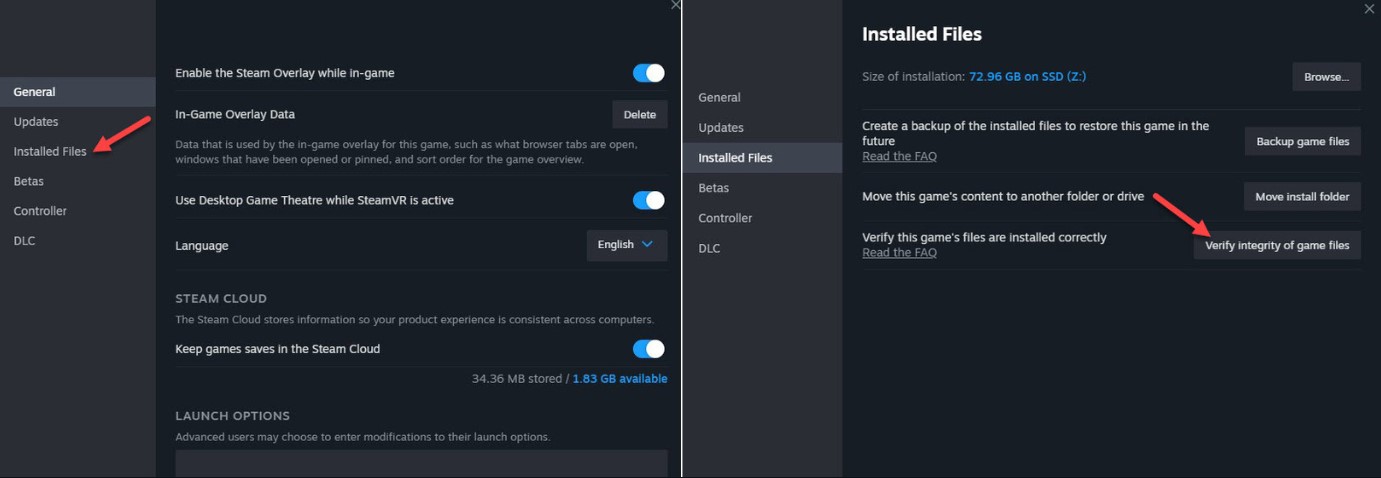Click Browse to open the installation folder
The width and height of the screenshot is (1381, 478).
[1327, 76]
